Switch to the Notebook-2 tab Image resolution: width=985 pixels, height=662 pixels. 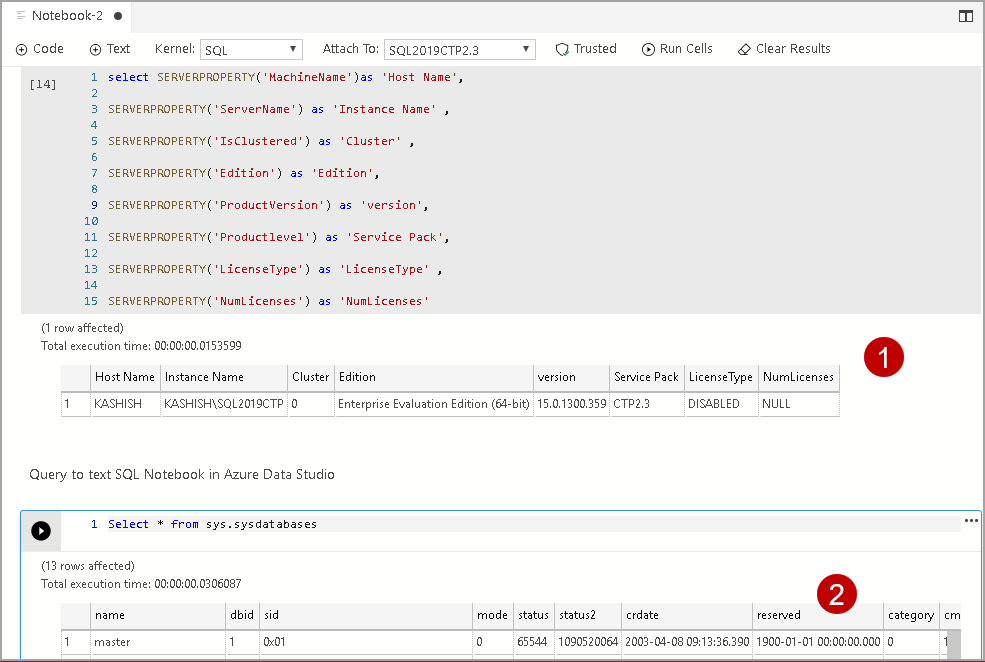click(66, 16)
